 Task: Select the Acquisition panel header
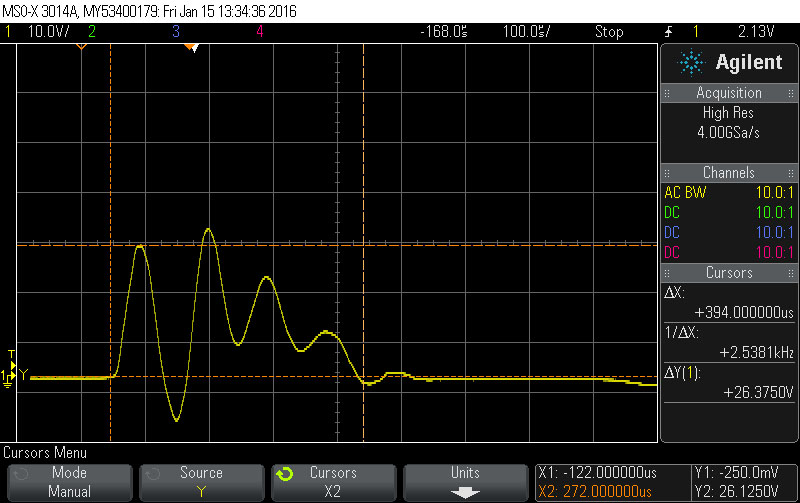click(729, 93)
